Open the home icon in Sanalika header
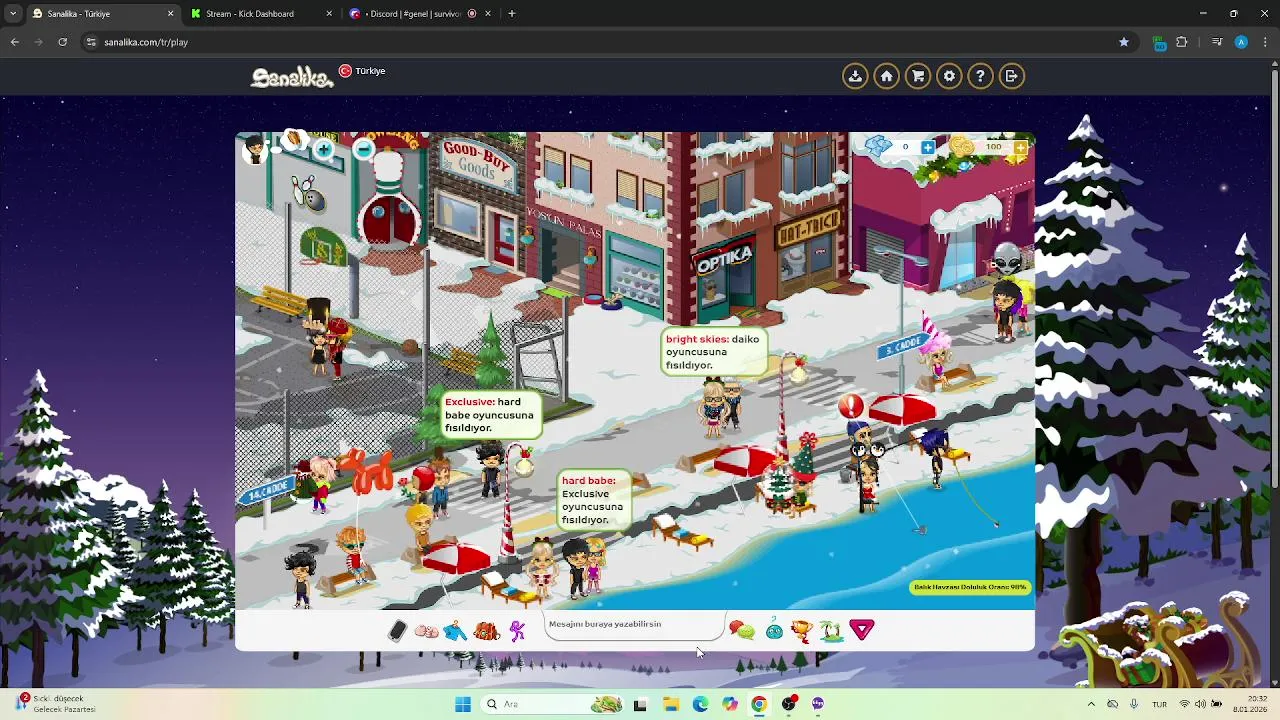 [886, 76]
